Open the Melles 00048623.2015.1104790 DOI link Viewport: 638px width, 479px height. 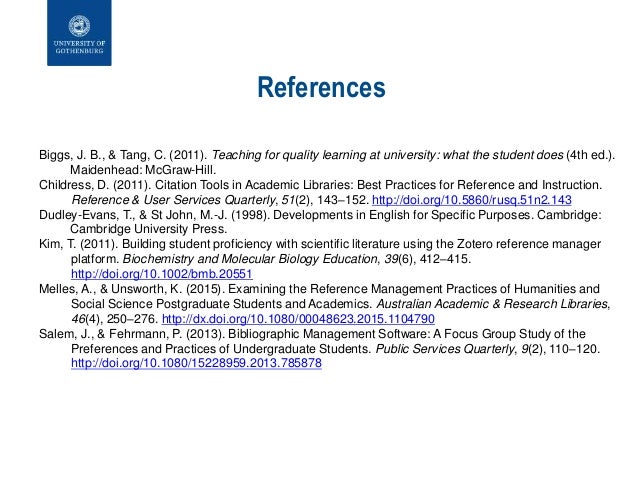pyautogui.click(x=298, y=319)
